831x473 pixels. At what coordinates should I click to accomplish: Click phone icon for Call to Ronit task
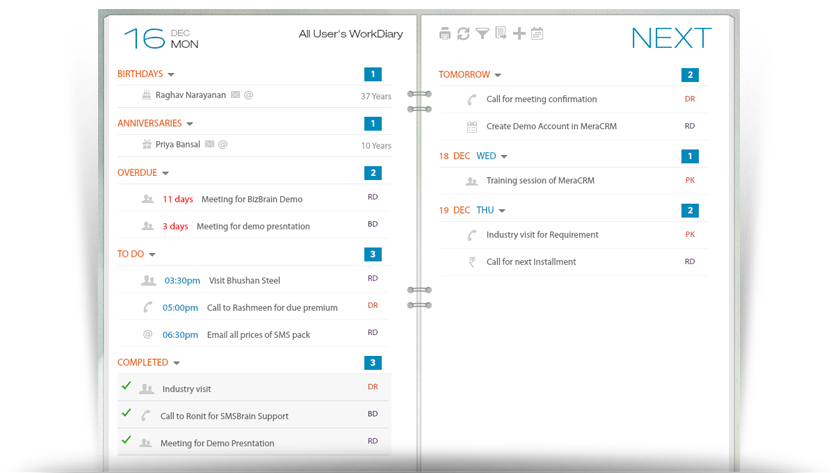pos(146,416)
